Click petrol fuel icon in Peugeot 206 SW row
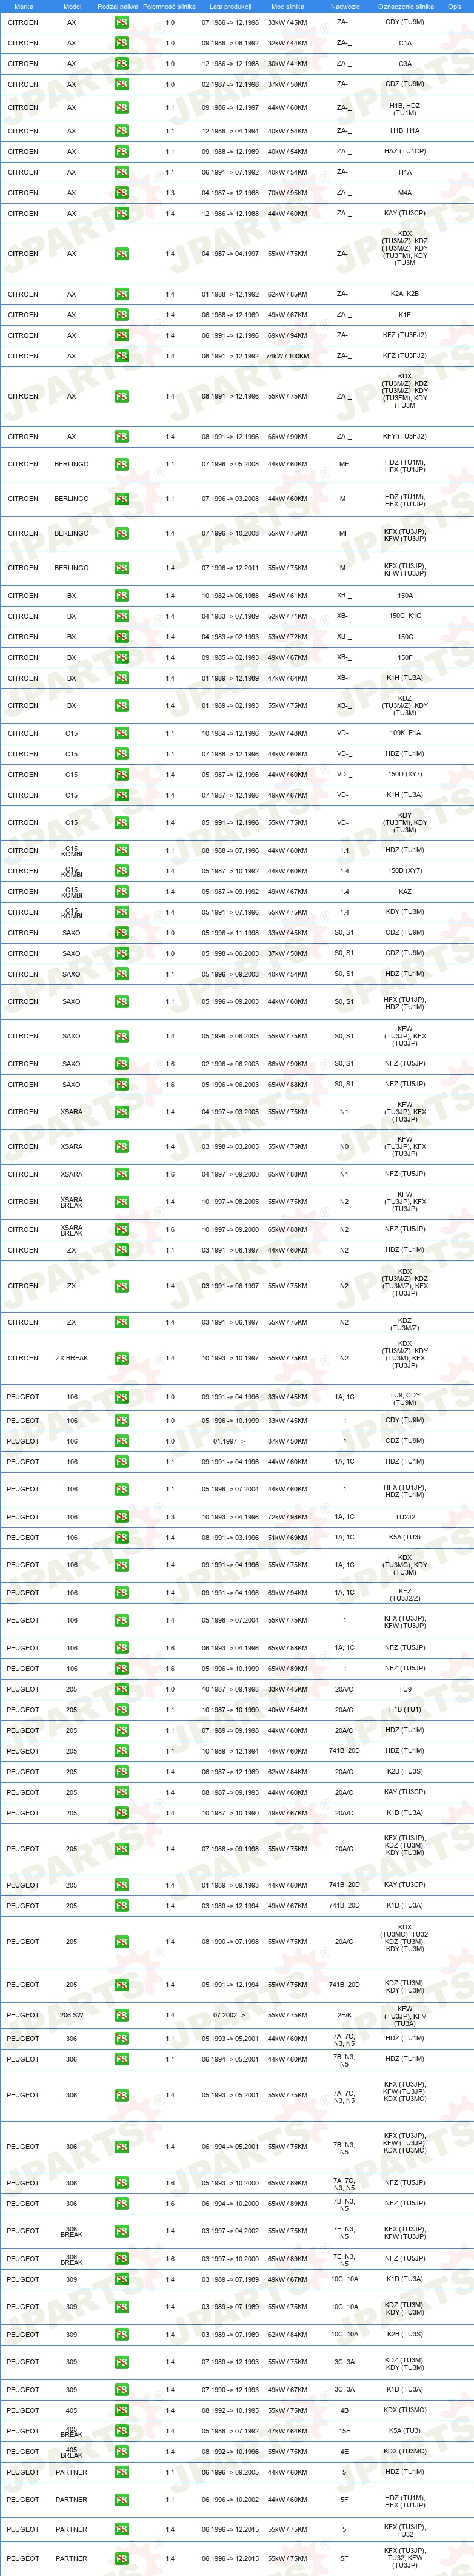 (x=121, y=2015)
